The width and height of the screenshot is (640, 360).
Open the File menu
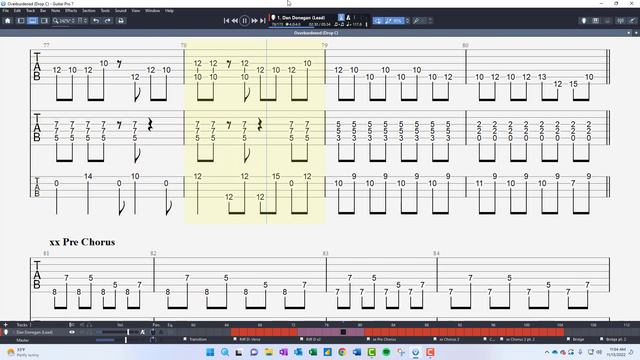pyautogui.click(x=6, y=11)
